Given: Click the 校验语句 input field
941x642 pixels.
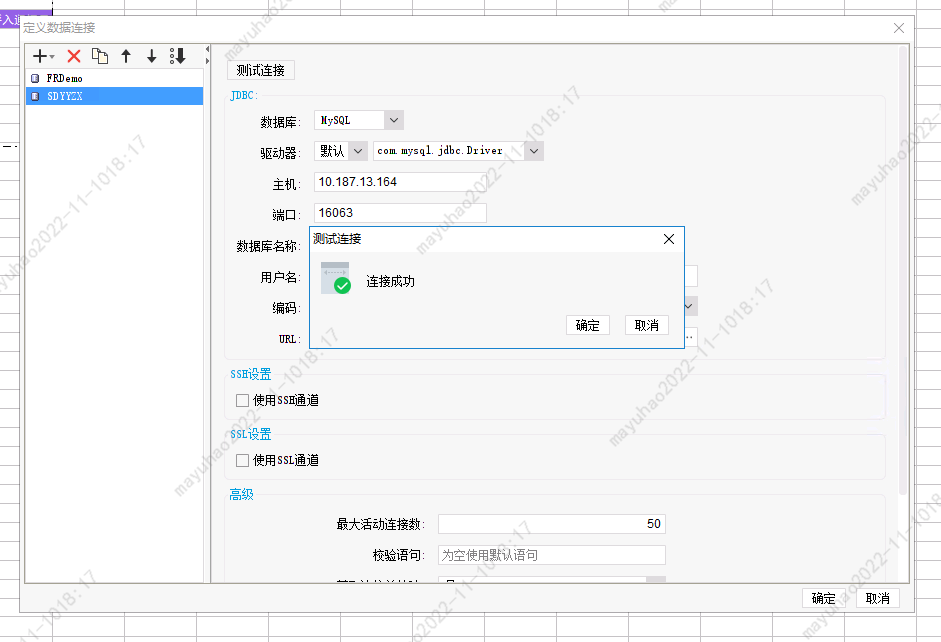Looking at the screenshot, I should coord(552,555).
